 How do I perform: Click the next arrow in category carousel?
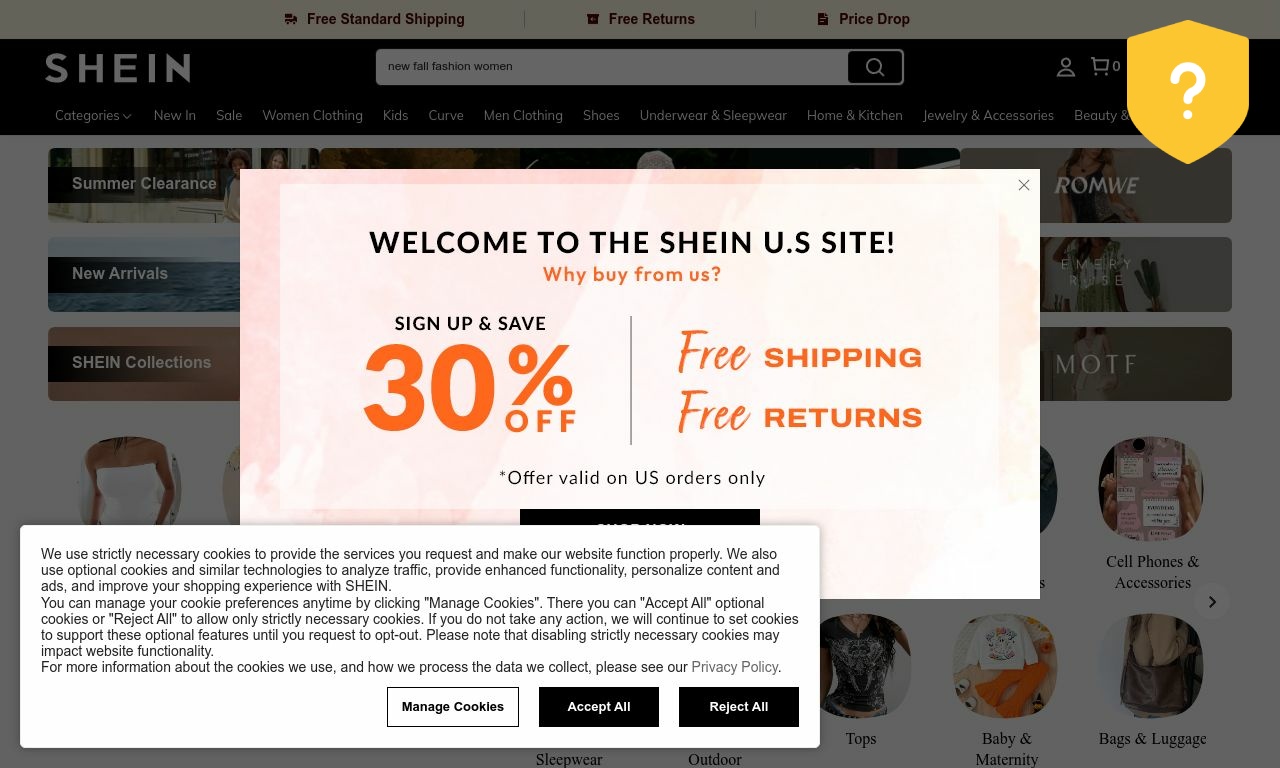[x=1211, y=602]
